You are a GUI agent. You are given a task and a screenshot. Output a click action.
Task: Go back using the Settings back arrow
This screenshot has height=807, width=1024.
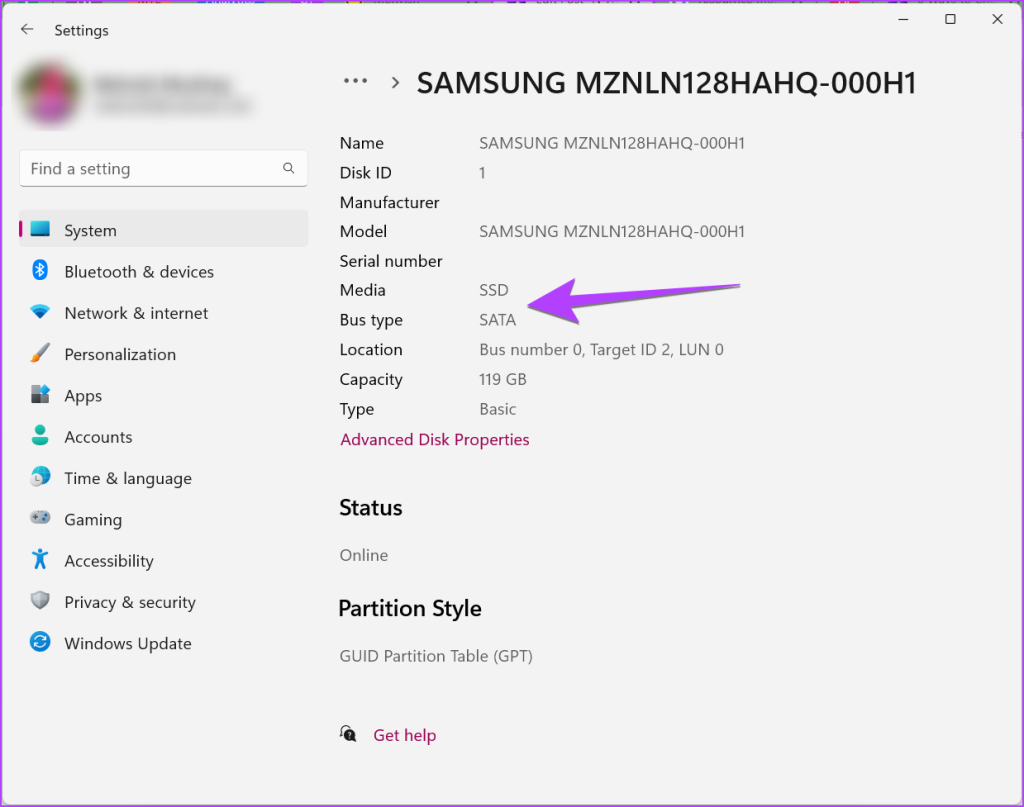(27, 29)
